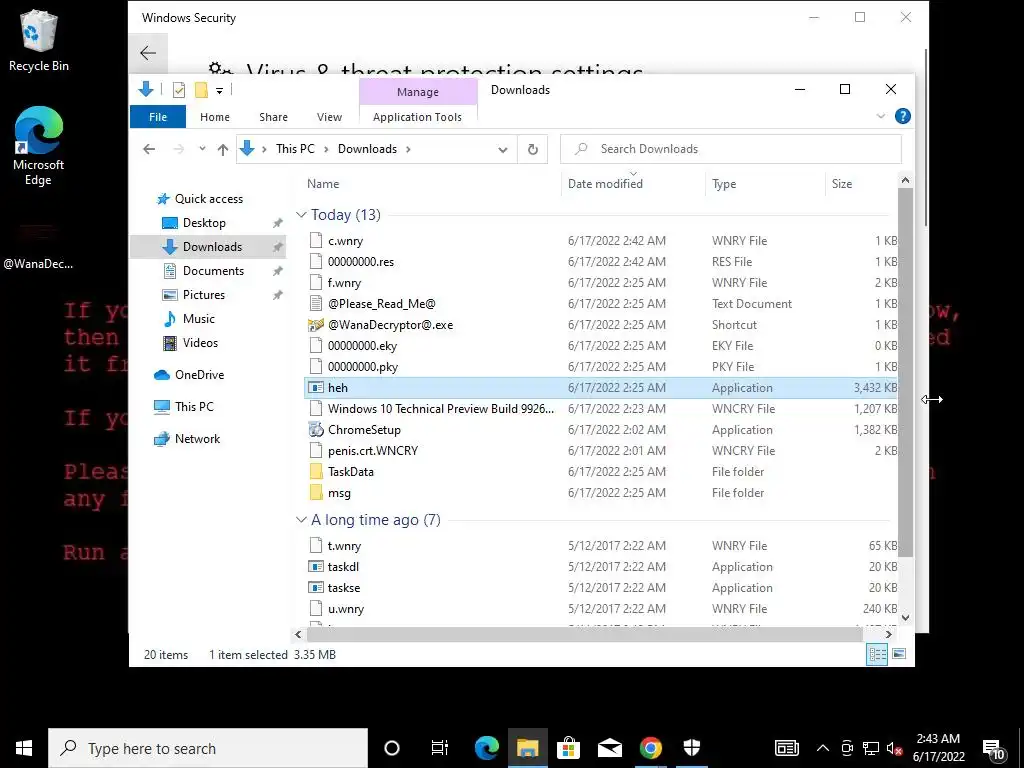Open the Recycle Bin desktop icon

click(39, 40)
